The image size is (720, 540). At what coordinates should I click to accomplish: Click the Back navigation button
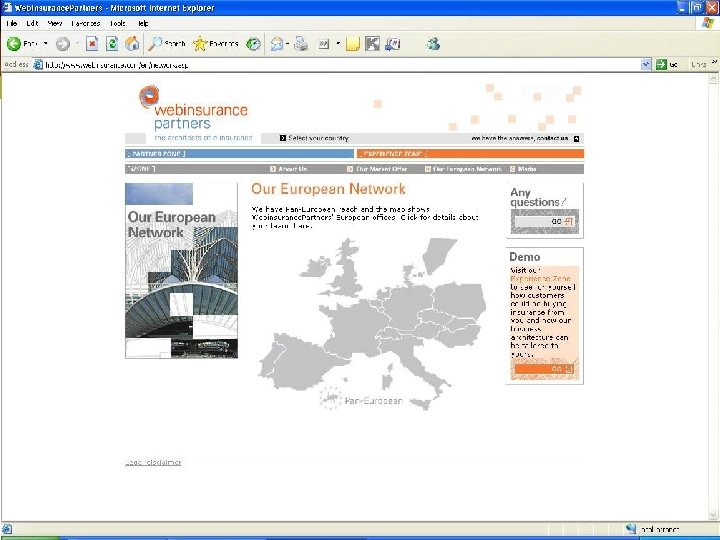pos(22,44)
